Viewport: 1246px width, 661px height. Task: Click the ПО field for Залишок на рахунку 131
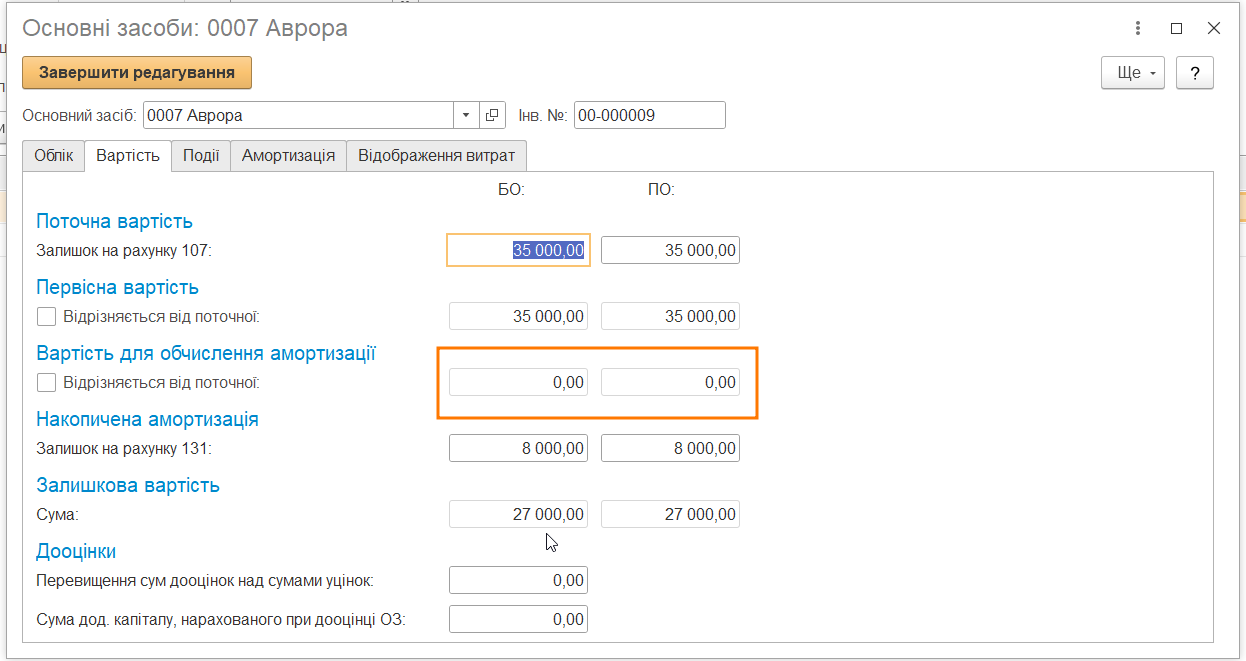pos(670,448)
